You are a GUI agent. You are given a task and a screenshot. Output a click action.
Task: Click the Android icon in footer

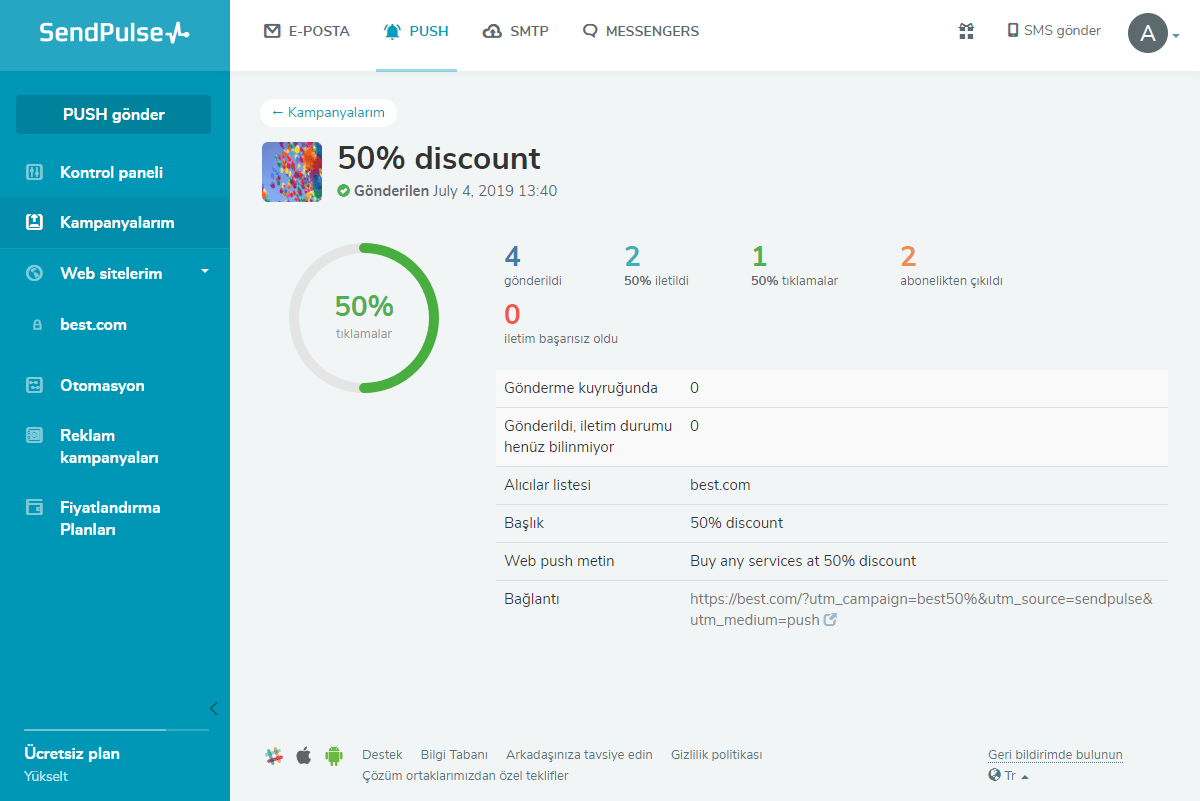coord(333,756)
